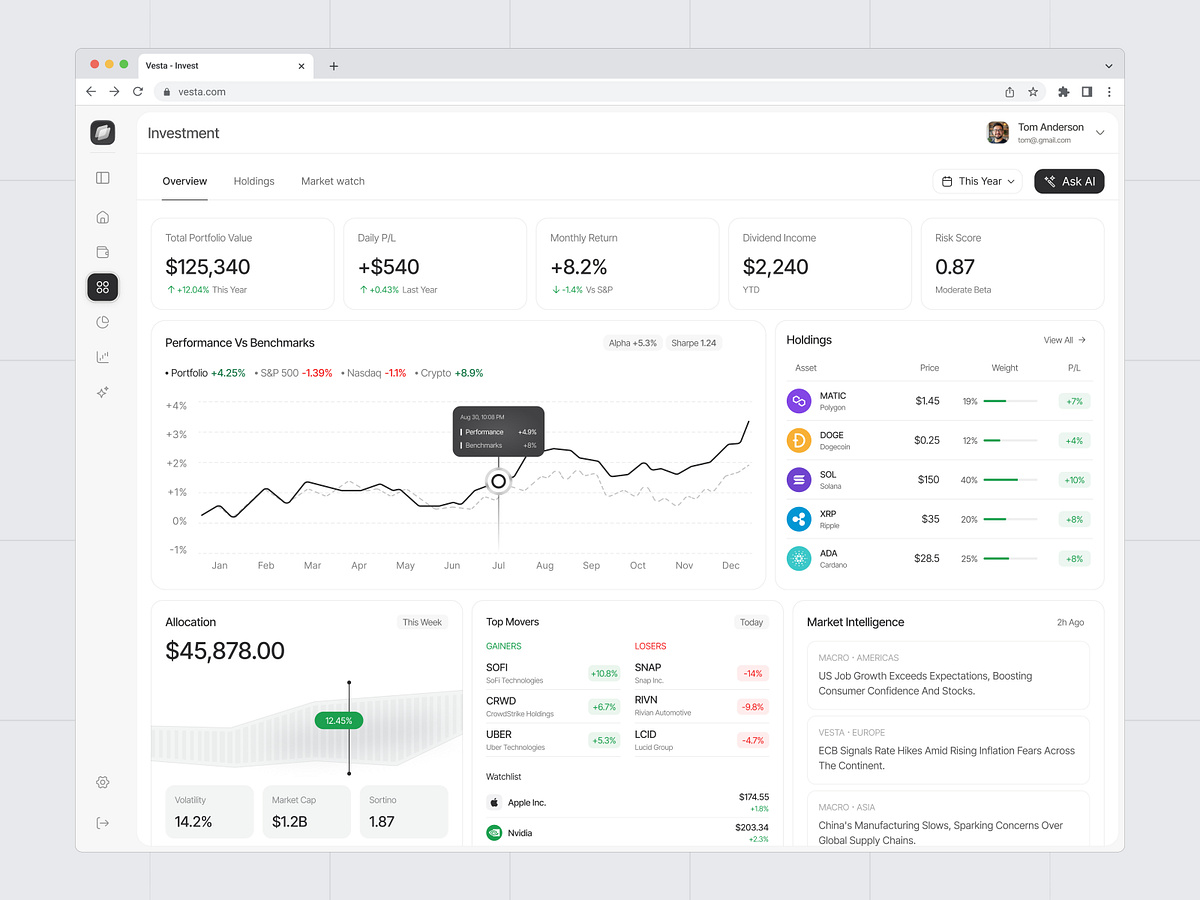Click the Nasdaq -1.1% legend entry
The height and width of the screenshot is (900, 1200).
pyautogui.click(x=374, y=373)
